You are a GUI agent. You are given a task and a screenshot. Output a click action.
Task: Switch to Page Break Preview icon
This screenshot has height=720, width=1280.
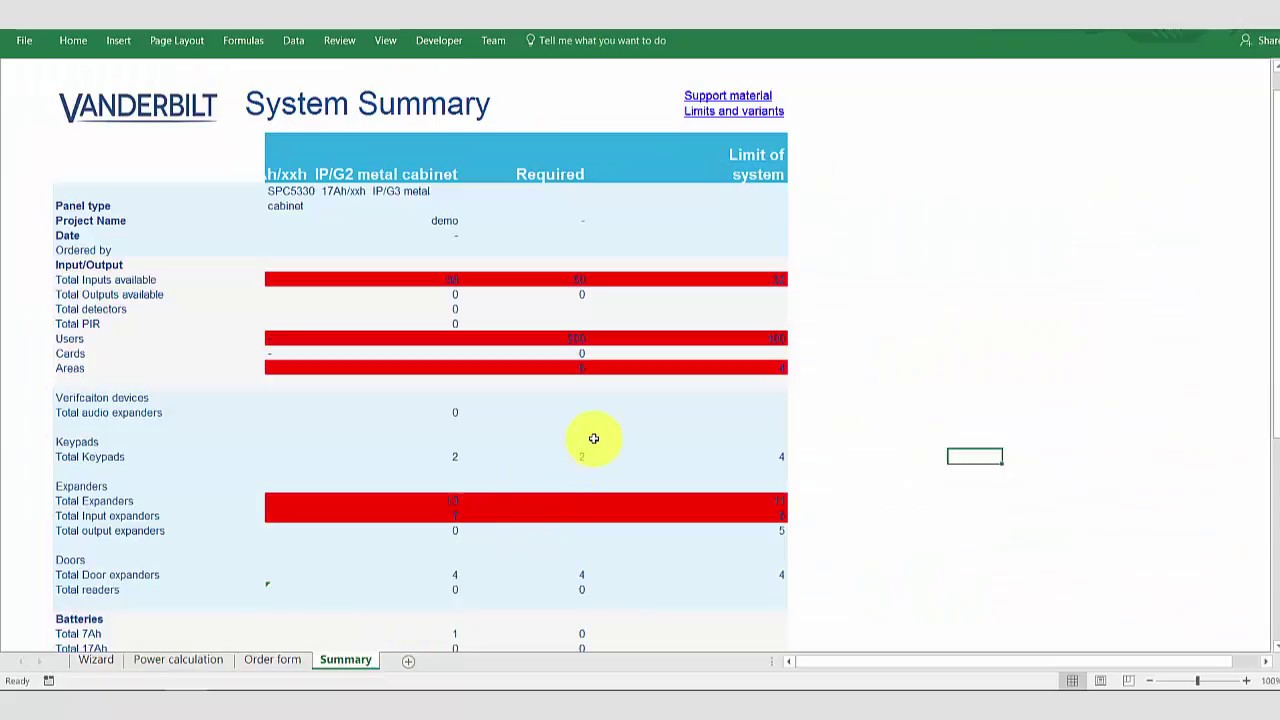click(x=1128, y=681)
